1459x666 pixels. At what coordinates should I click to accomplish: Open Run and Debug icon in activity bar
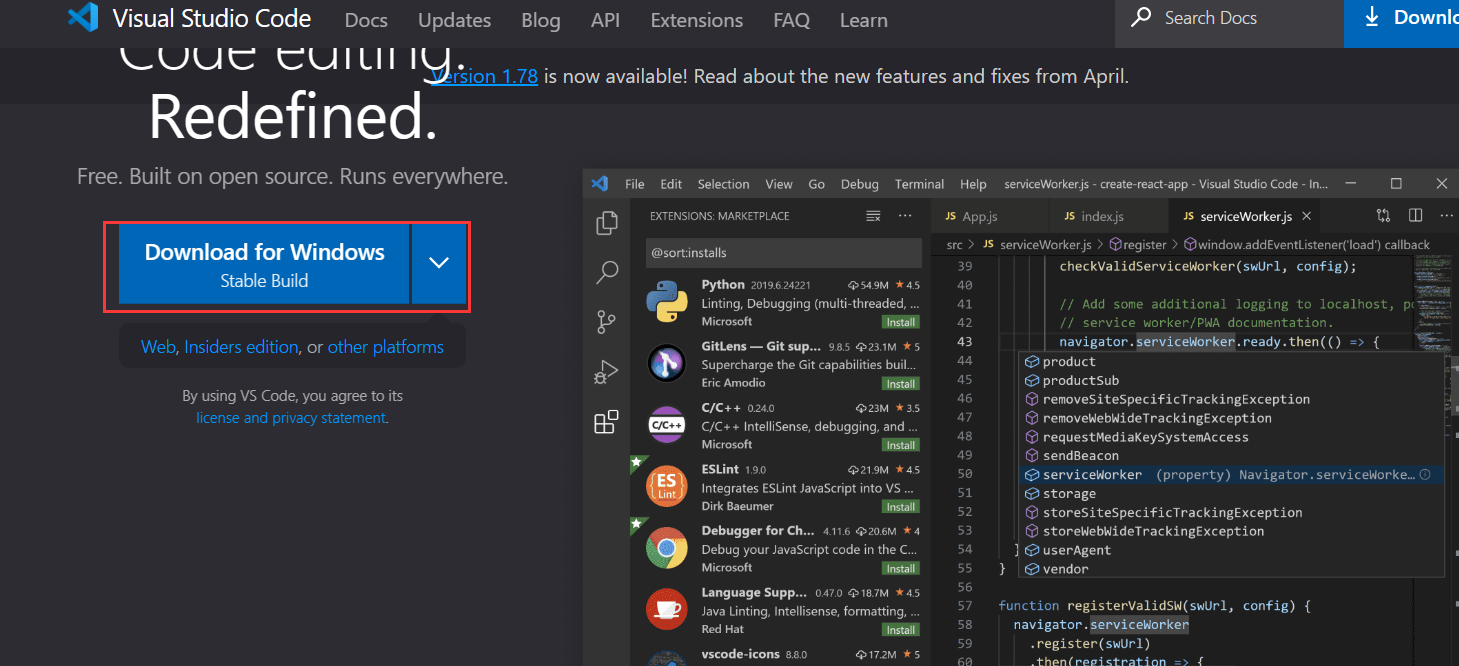606,372
